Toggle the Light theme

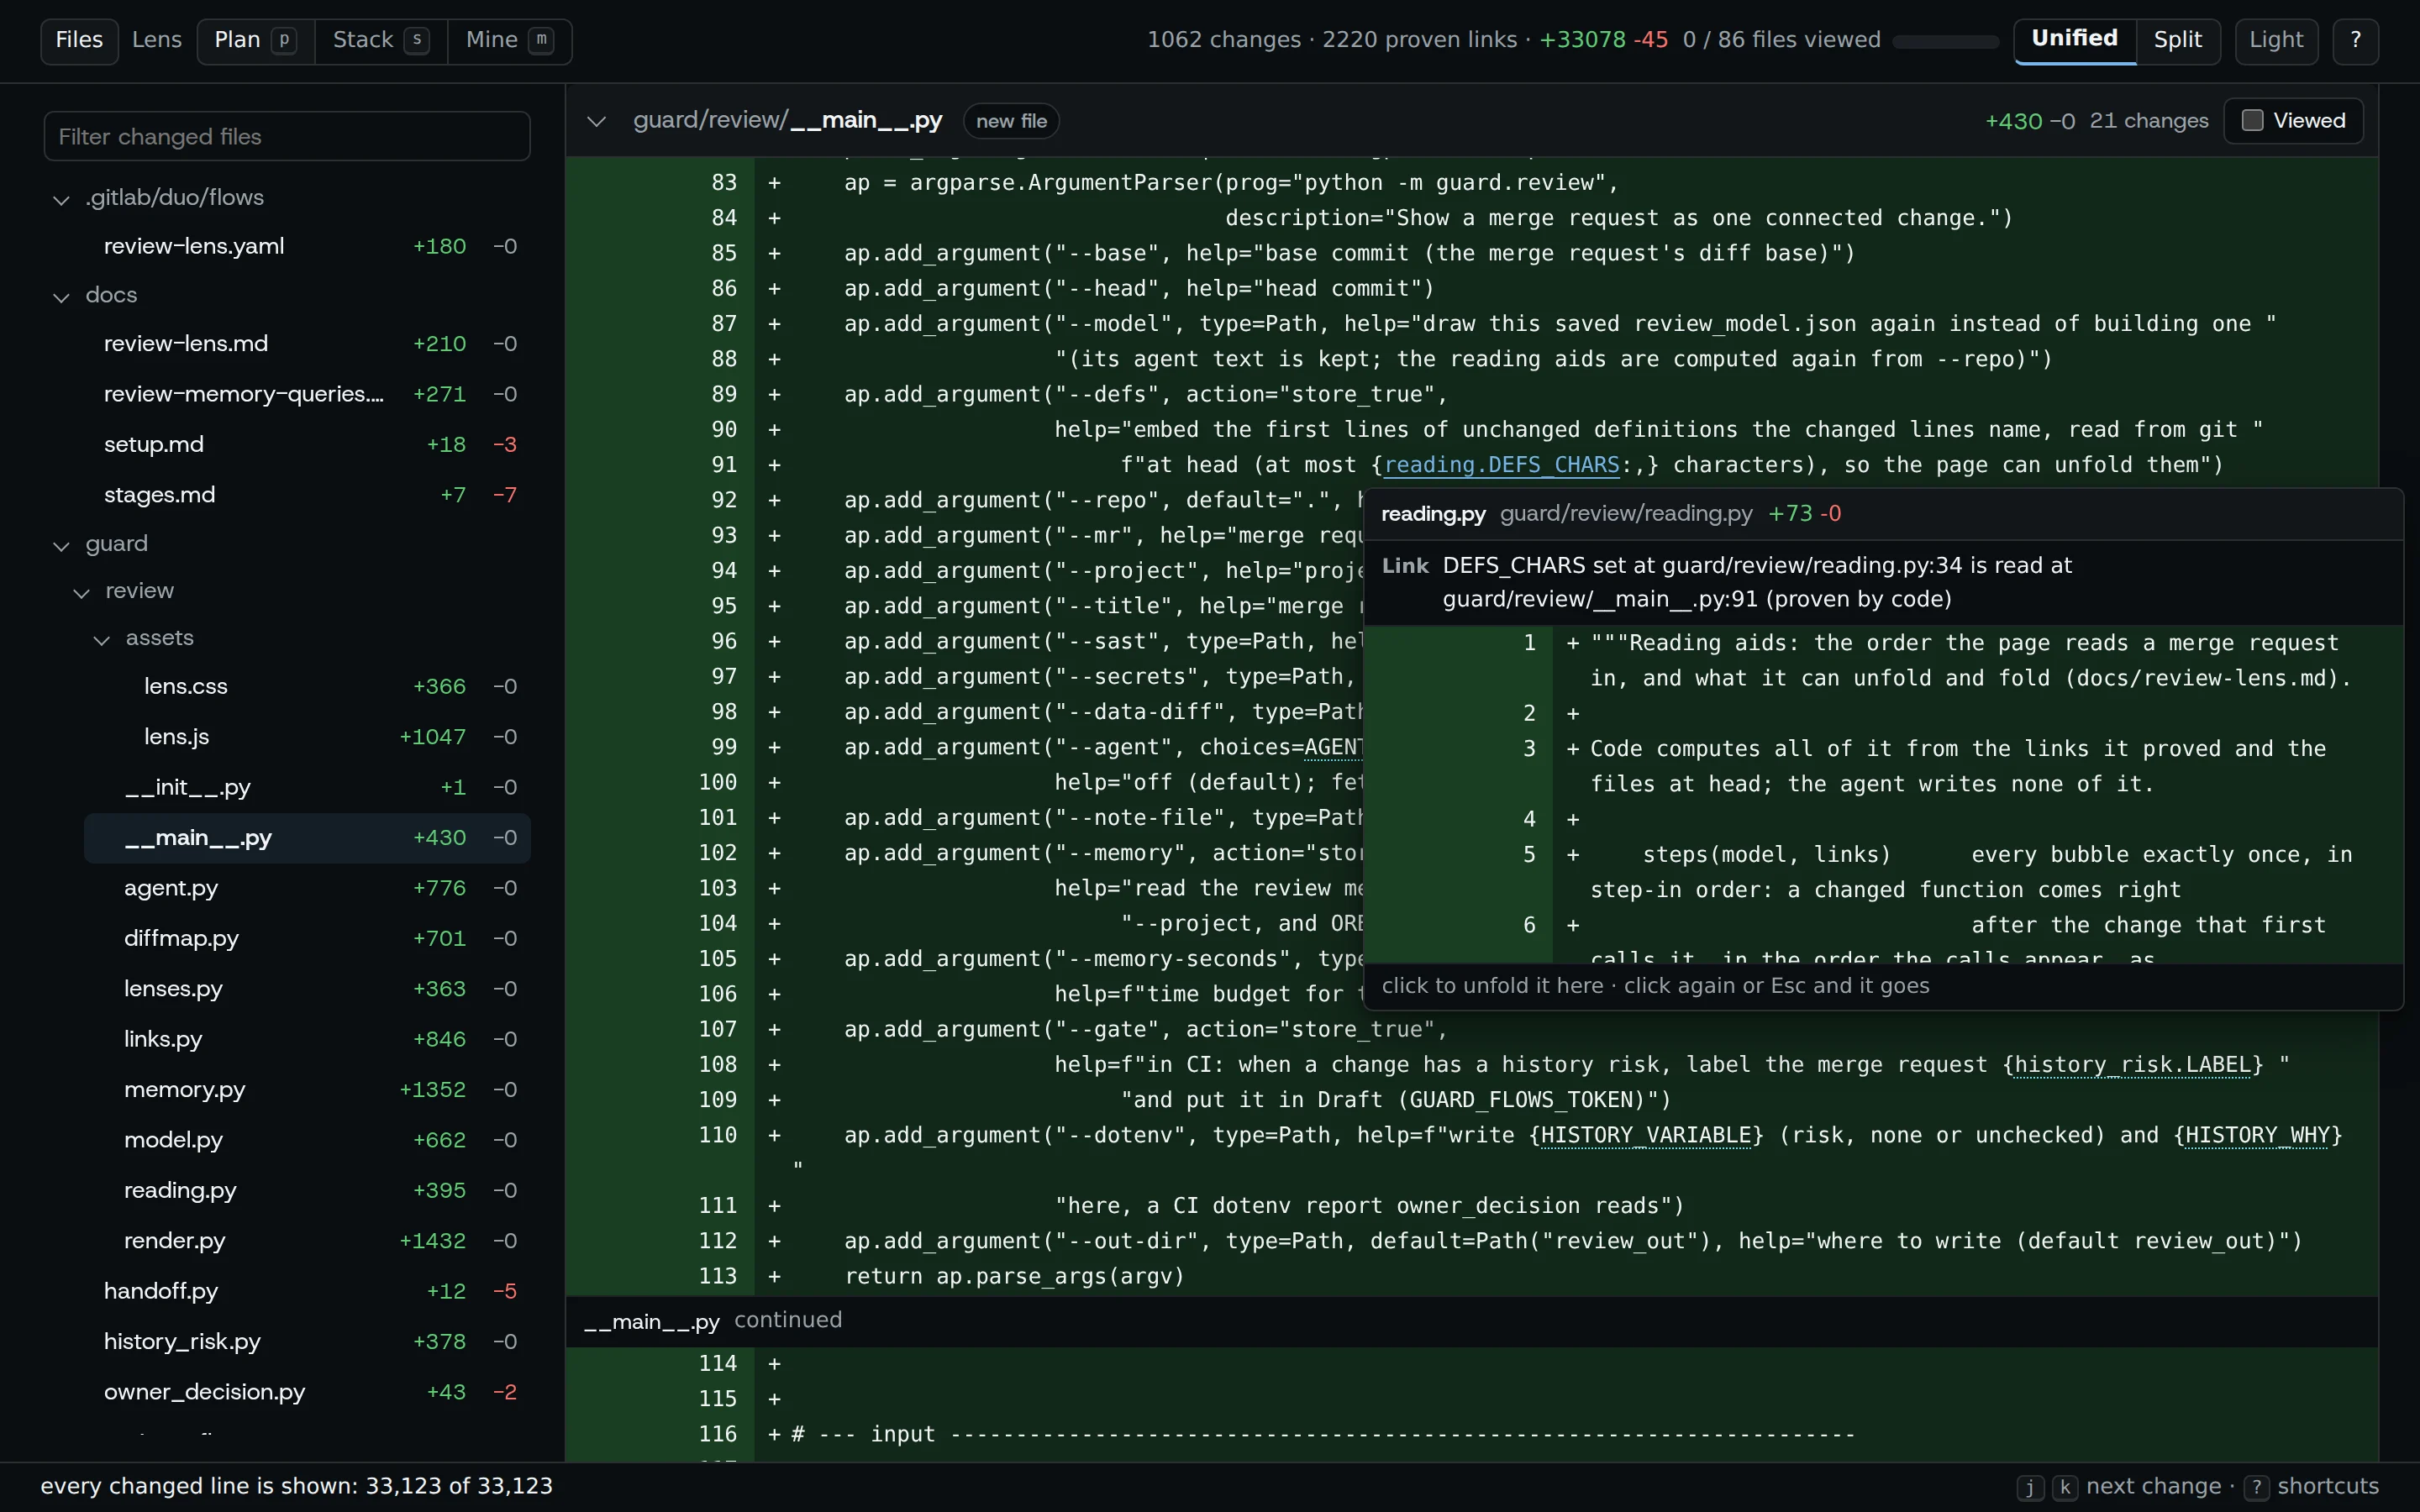click(x=2276, y=40)
